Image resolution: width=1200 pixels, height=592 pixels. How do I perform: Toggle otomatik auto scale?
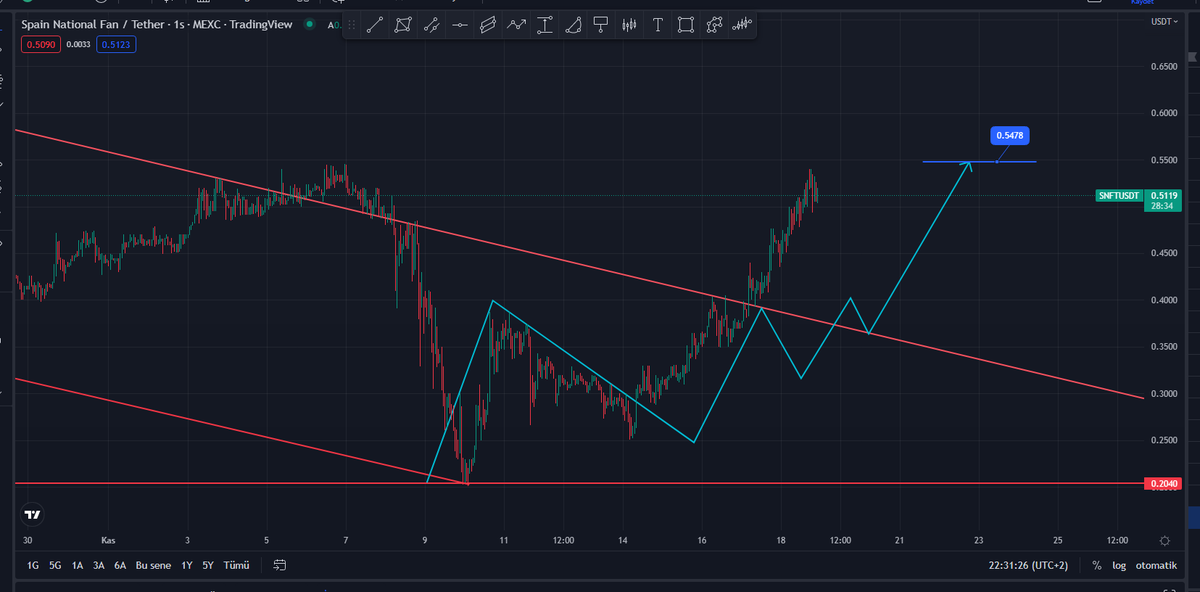(x=1156, y=565)
